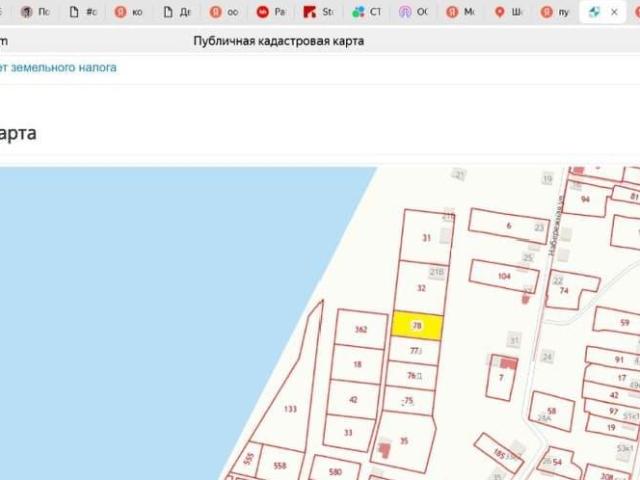Select cadastral parcel 32 on the map
This screenshot has width=640, height=480.
(x=421, y=288)
